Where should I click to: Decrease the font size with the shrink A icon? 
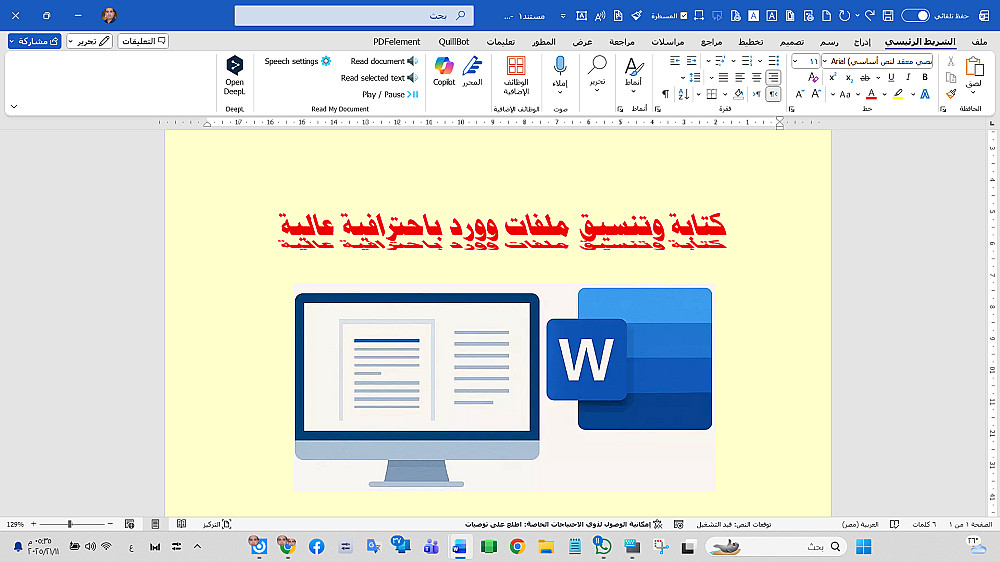[800, 94]
